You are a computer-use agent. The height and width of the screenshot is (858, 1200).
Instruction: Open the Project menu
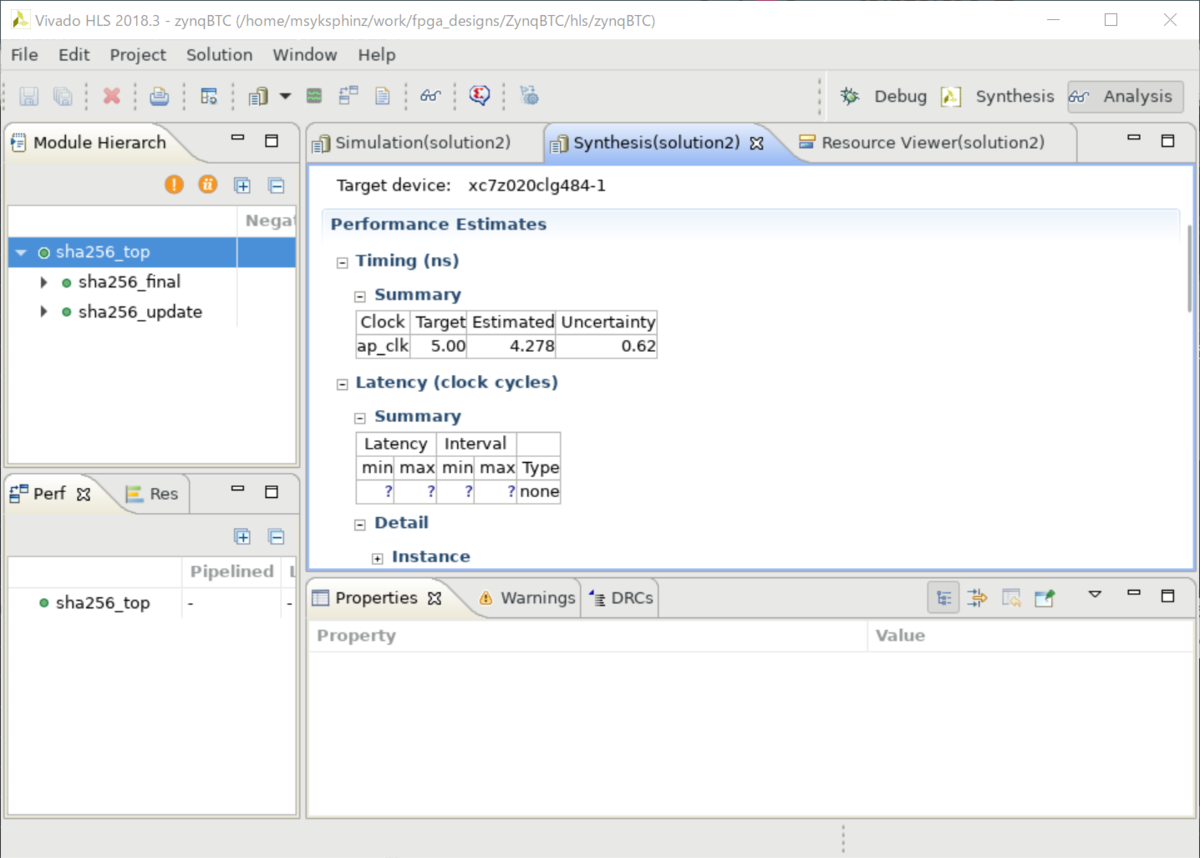[138, 55]
